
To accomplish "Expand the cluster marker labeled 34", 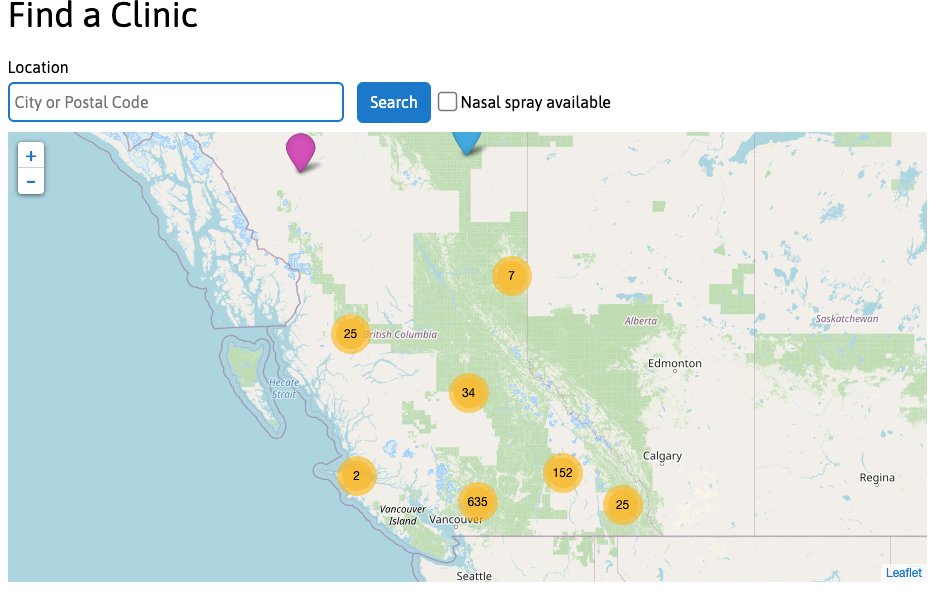I will point(468,393).
